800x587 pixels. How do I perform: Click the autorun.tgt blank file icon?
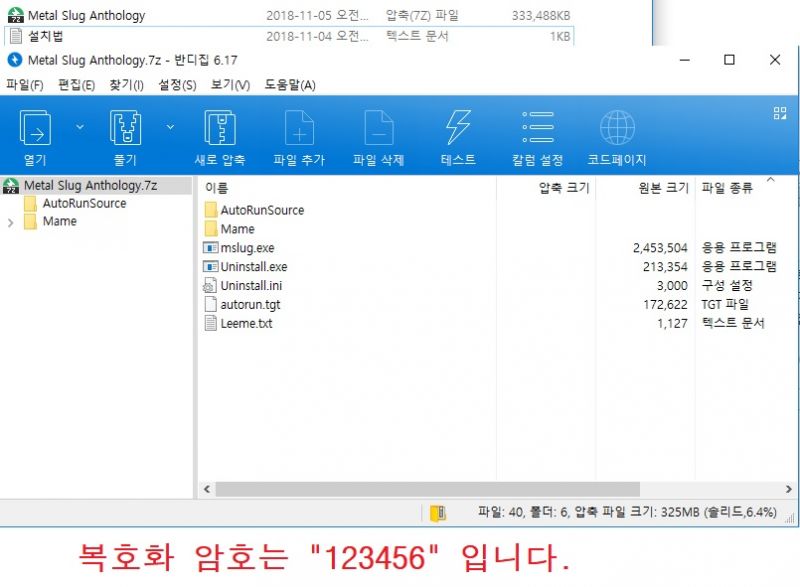210,304
